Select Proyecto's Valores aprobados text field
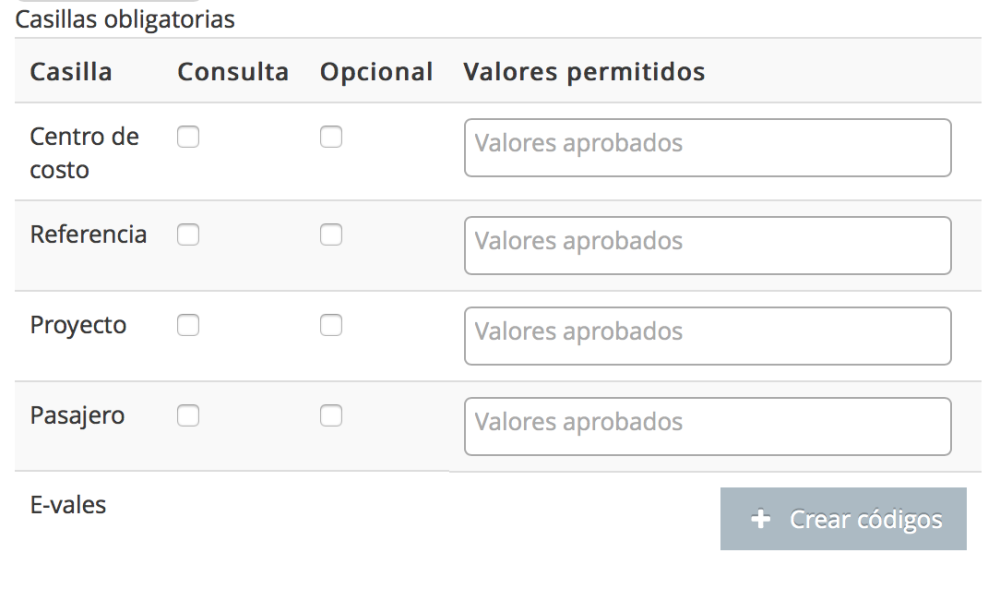 (x=707, y=335)
